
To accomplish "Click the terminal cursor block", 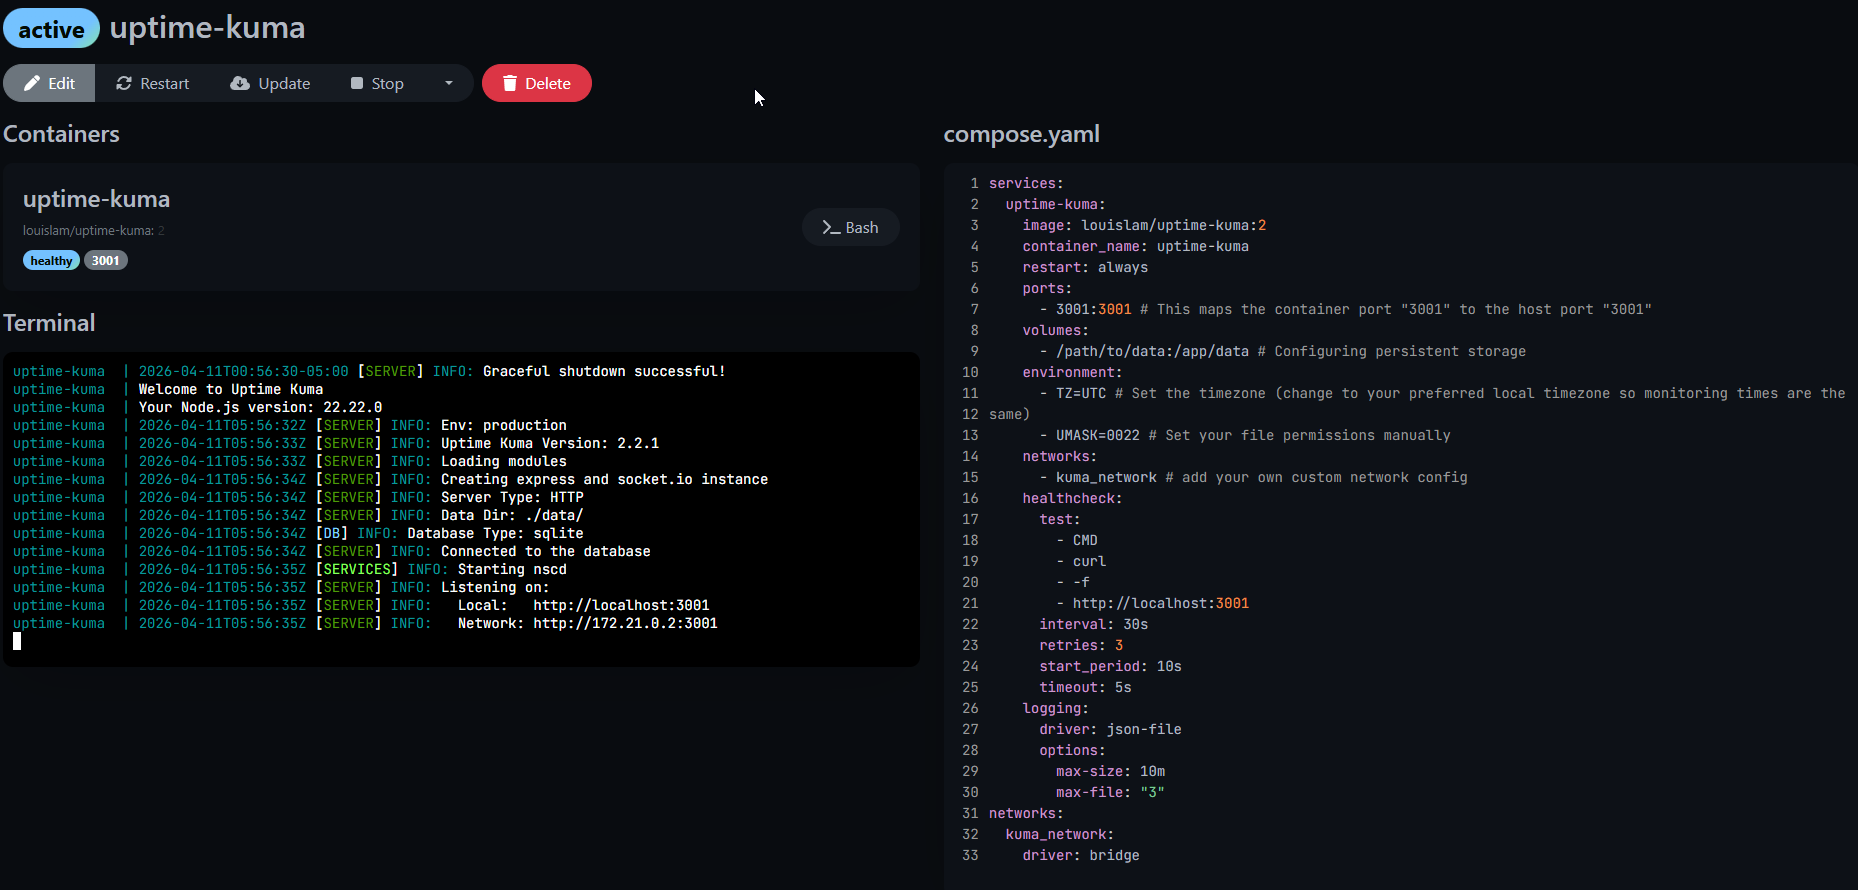I will (17, 641).
